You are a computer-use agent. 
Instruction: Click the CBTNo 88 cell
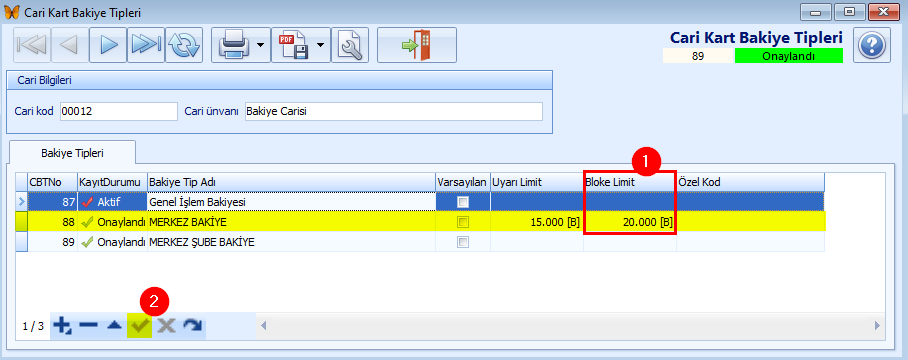[53, 222]
